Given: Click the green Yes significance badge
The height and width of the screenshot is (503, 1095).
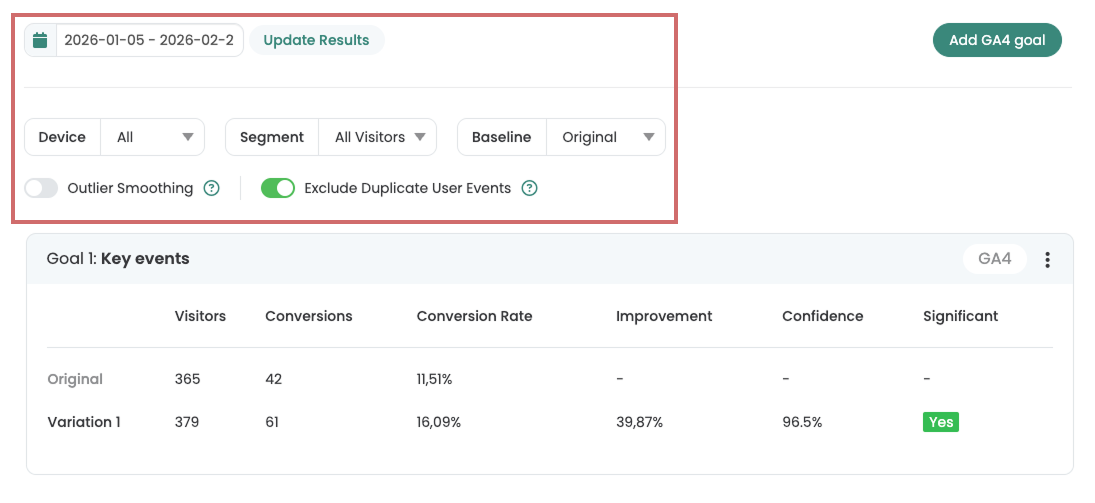Looking at the screenshot, I should pyautogui.click(x=941, y=422).
